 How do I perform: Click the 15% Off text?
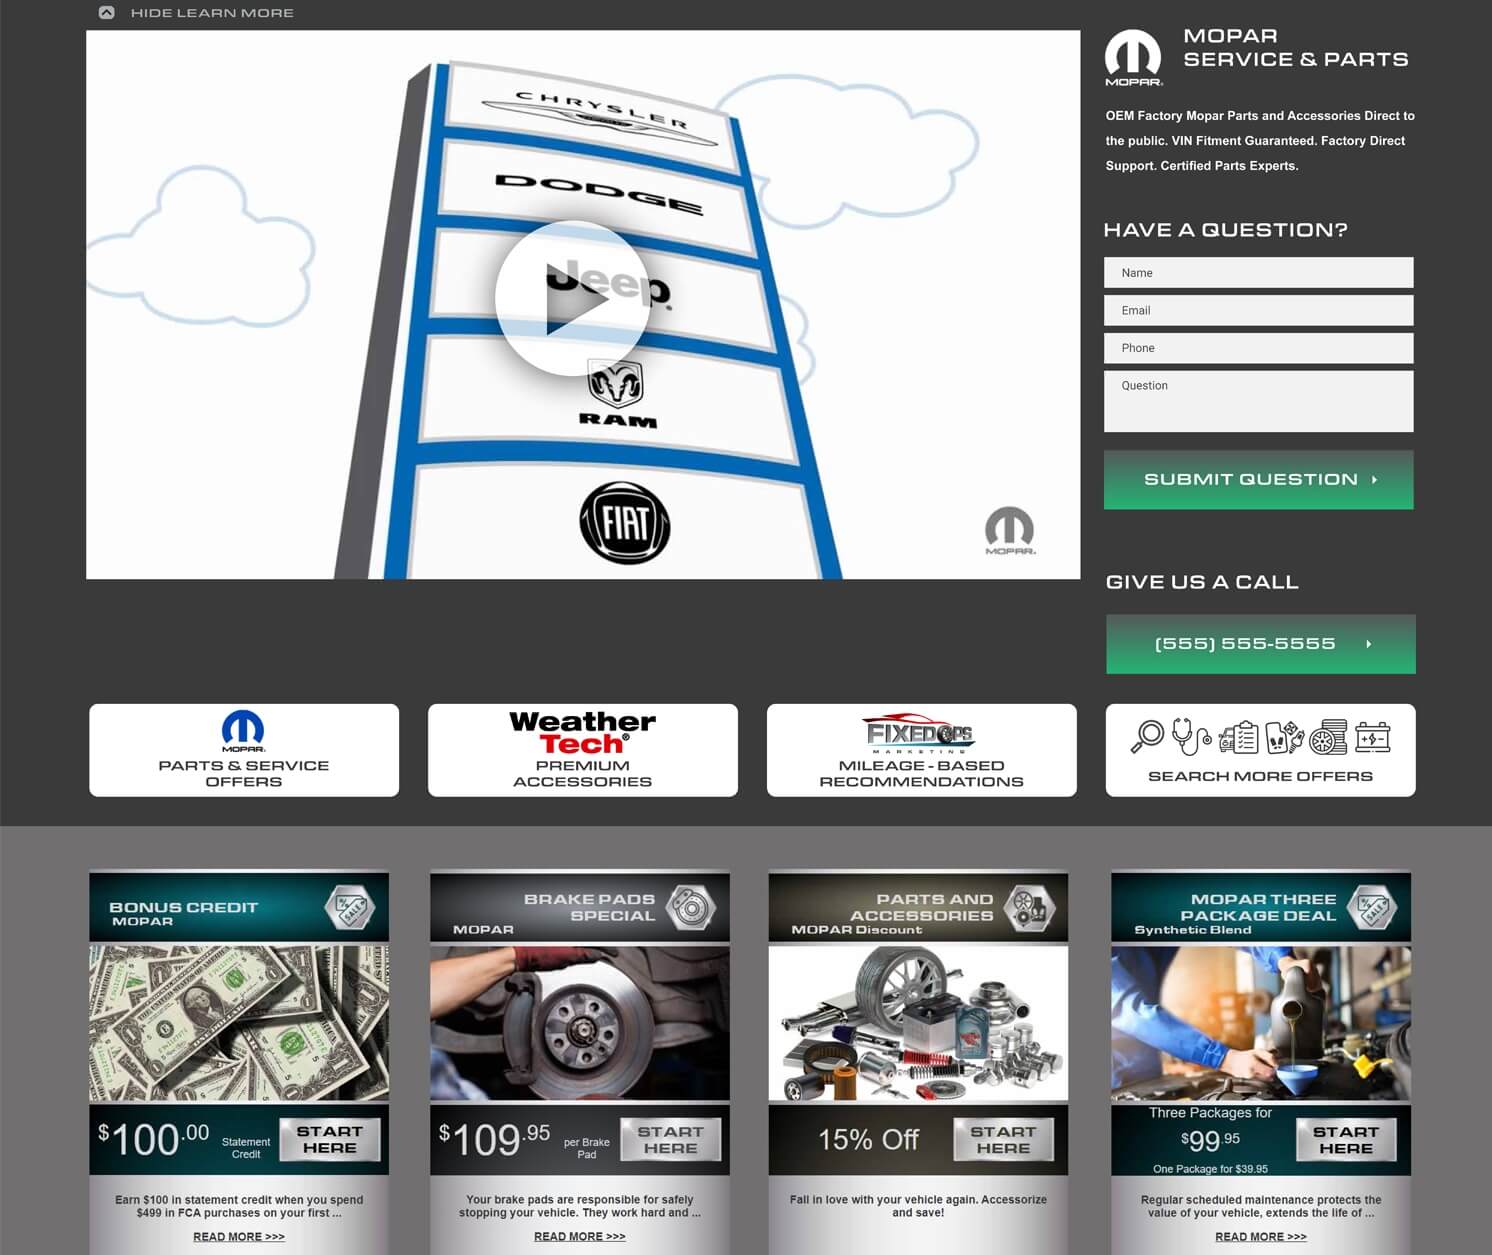click(x=868, y=1140)
